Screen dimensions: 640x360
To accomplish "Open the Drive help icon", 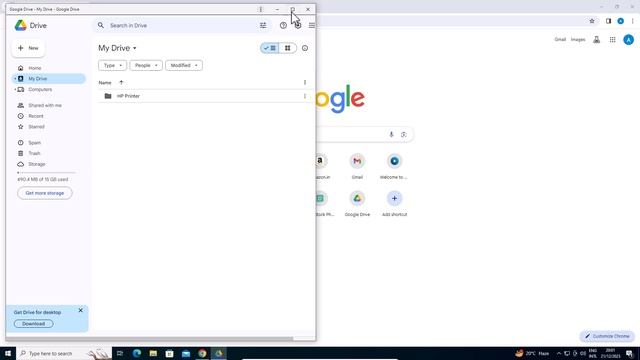I will coord(283,25).
